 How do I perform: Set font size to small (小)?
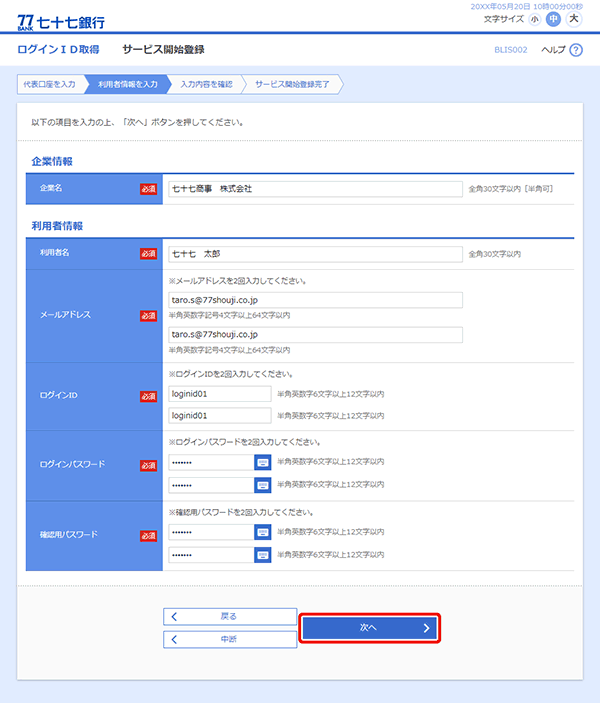coord(535,19)
